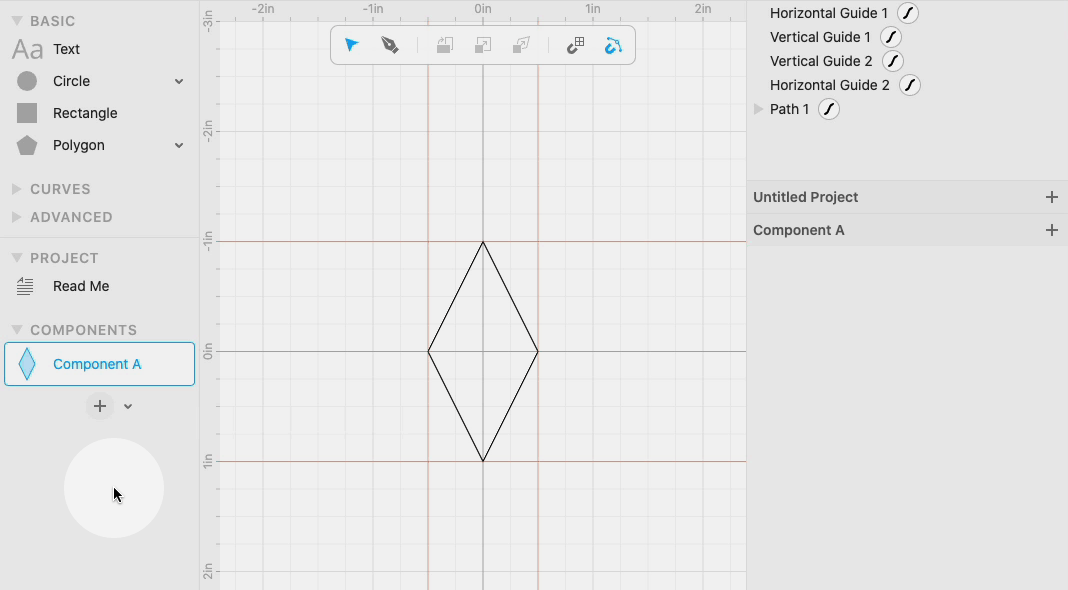Viewport: 1068px width, 590px height.
Task: Click the plus next to Component A header
Action: [x=1051, y=230]
